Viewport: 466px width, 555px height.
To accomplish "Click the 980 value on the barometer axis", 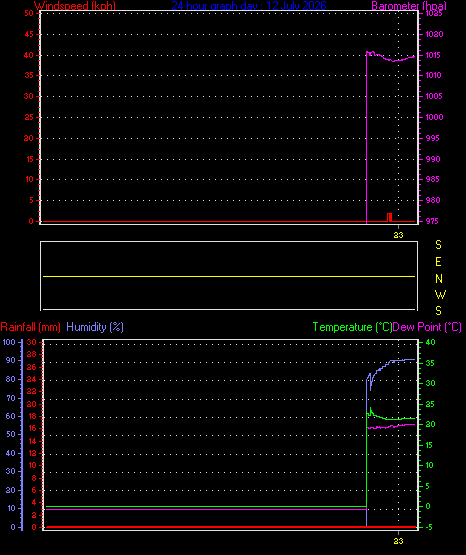I will (433, 200).
